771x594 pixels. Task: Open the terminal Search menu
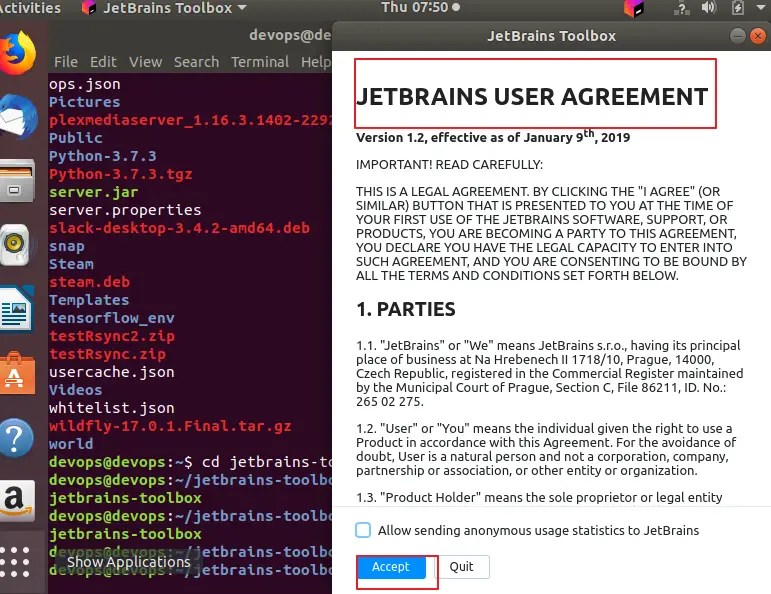pyautogui.click(x=196, y=62)
